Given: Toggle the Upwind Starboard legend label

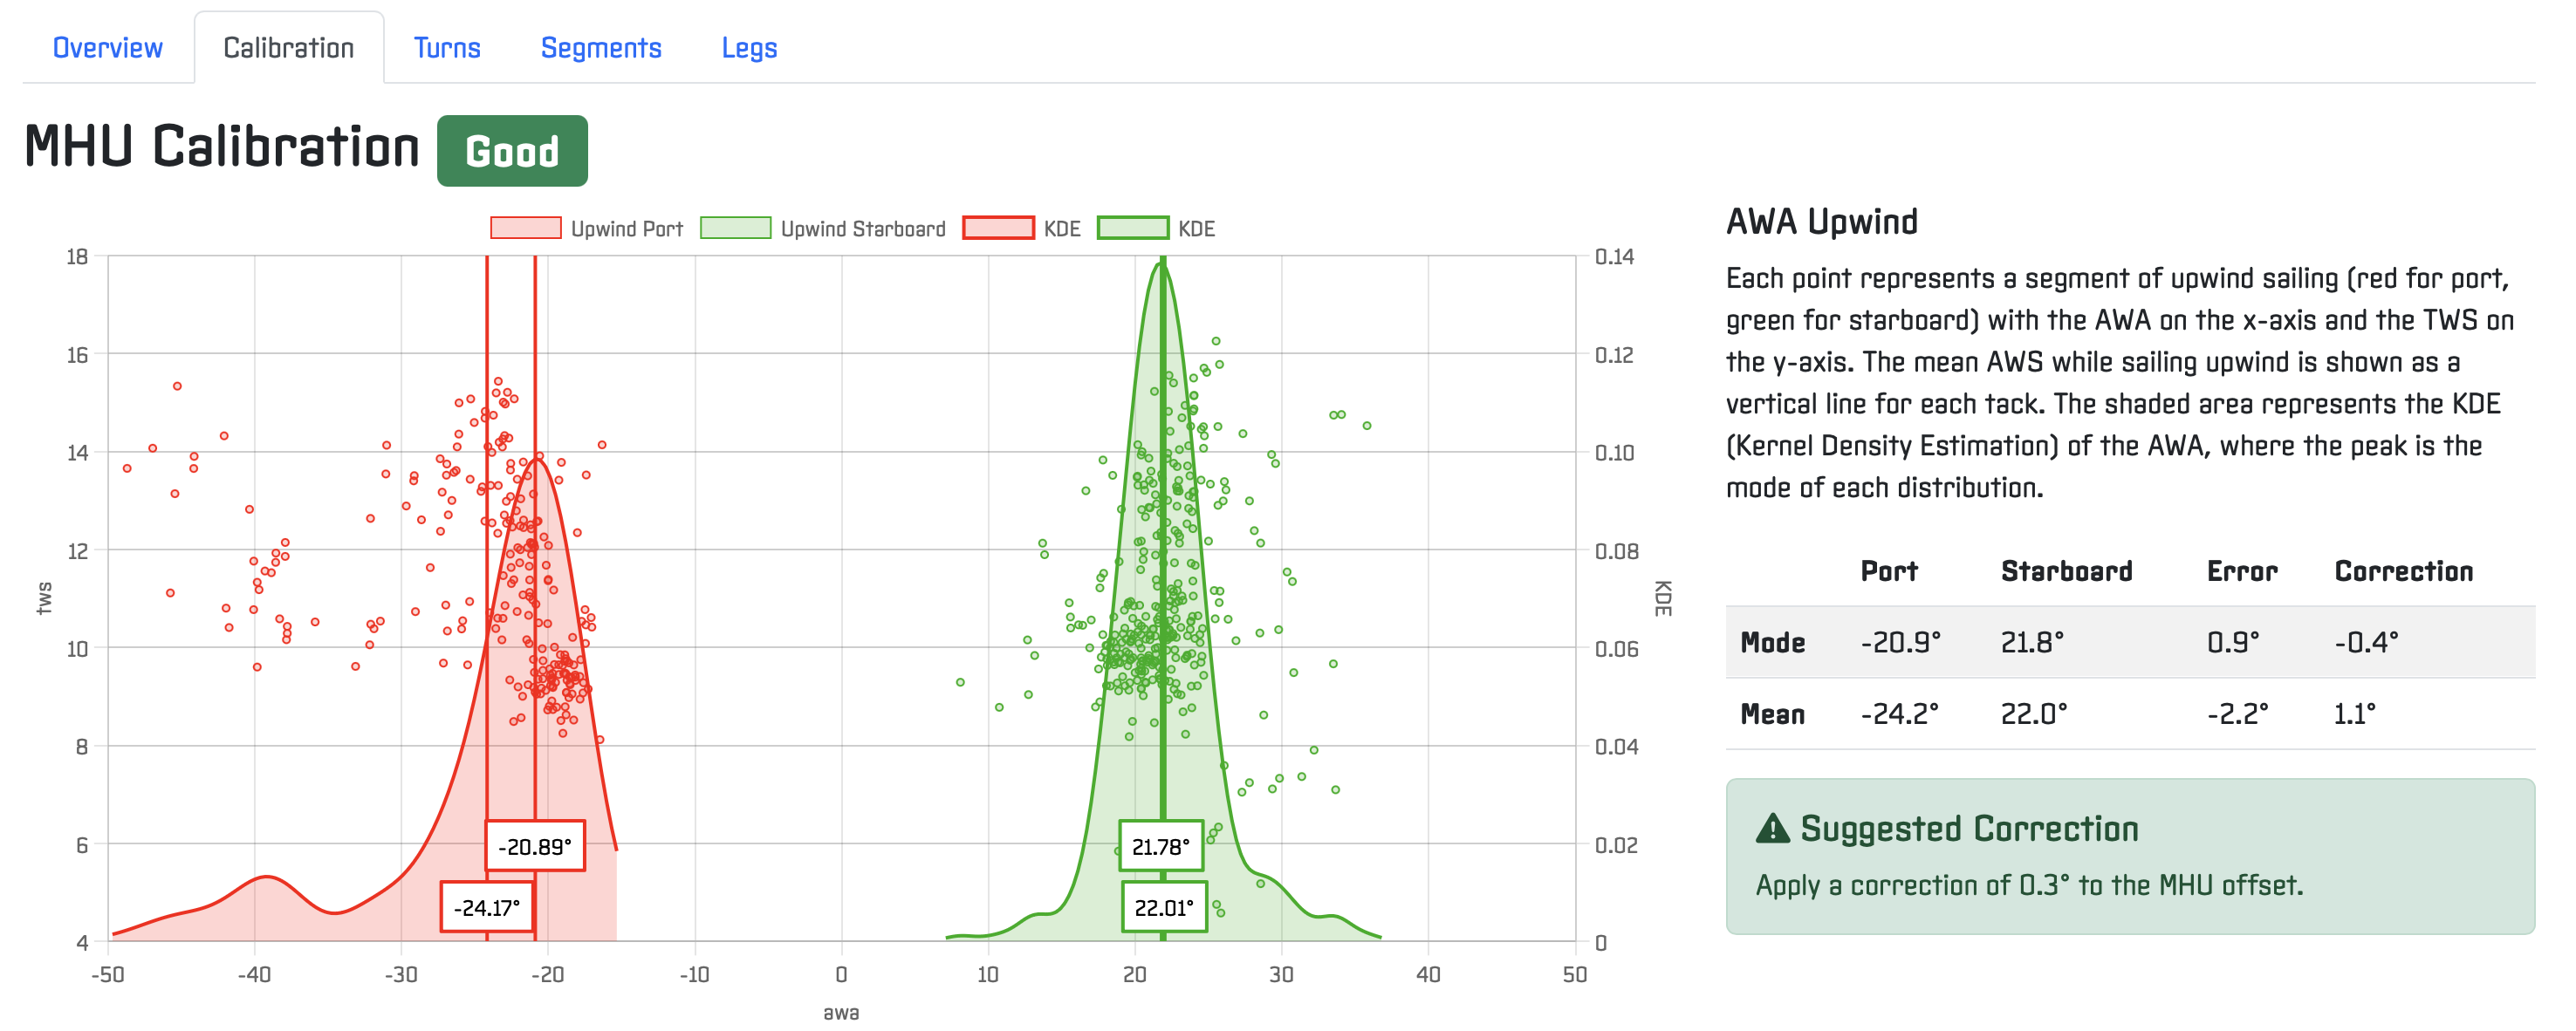Looking at the screenshot, I should 862,229.
